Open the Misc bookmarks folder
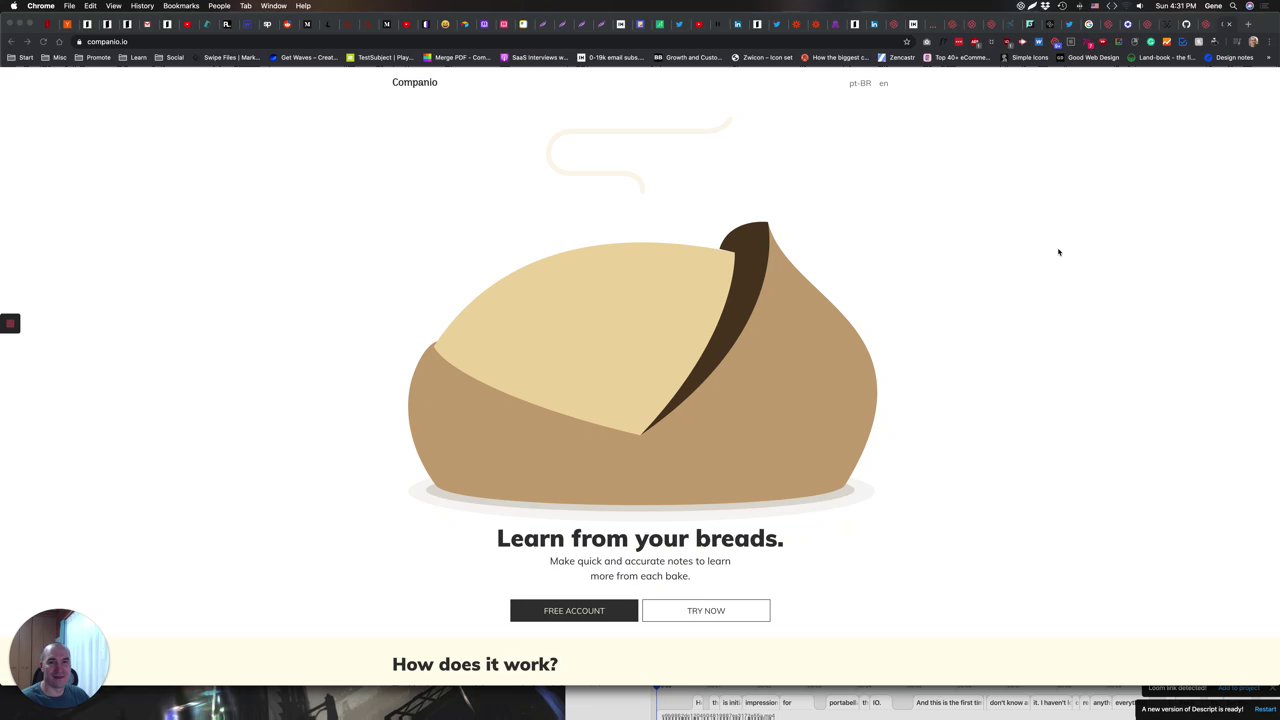 (53, 58)
